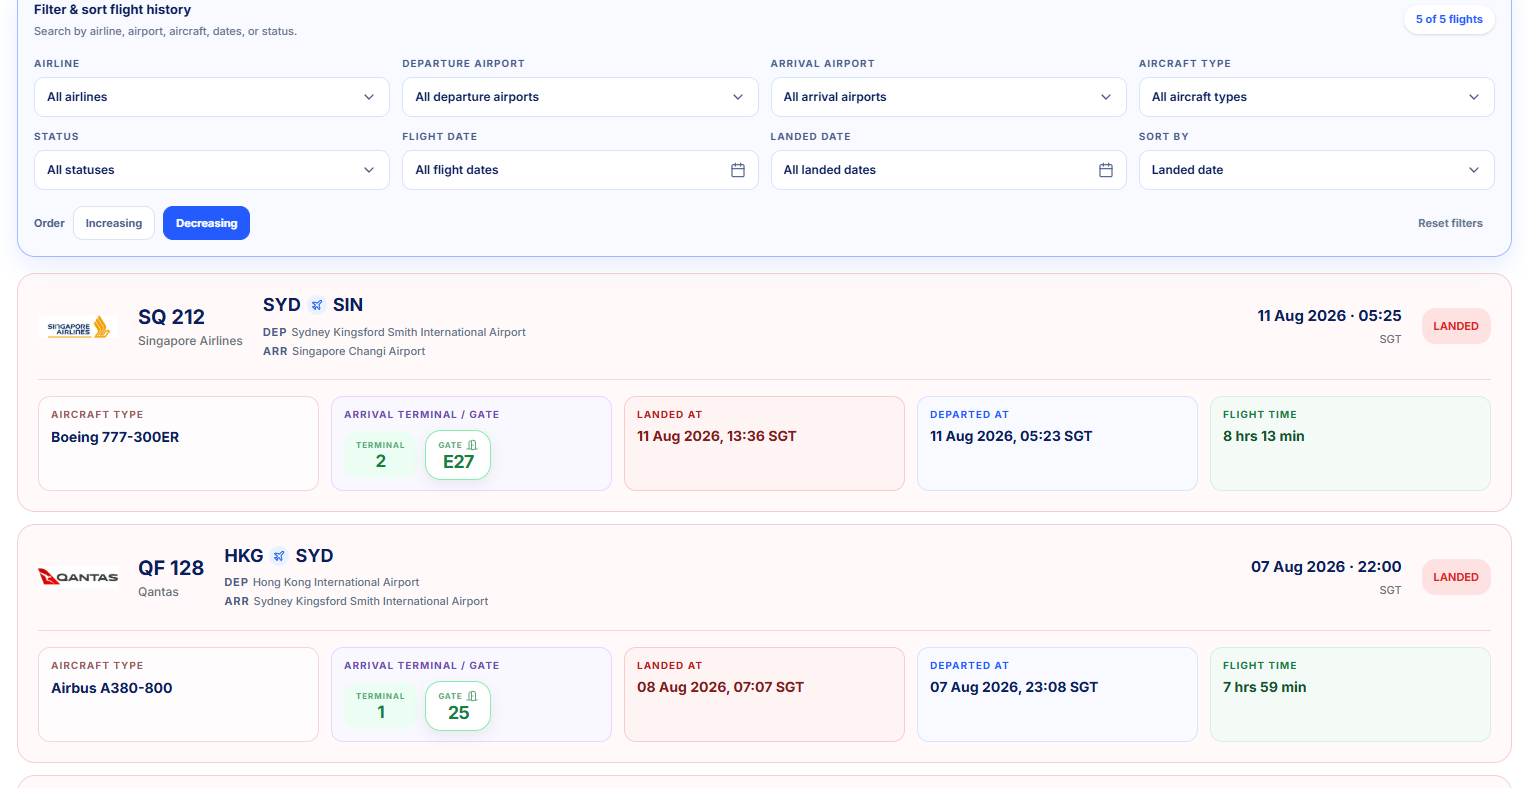Open the Sort by Landed date dropdown

click(1316, 170)
